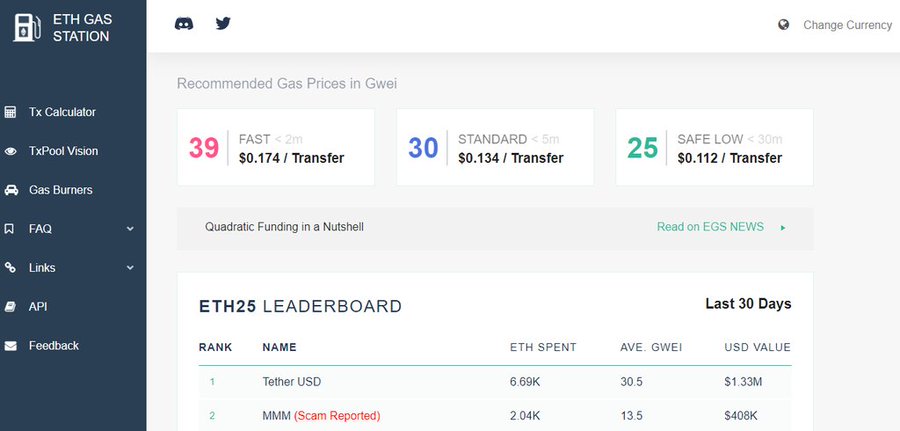Viewport: 900px width, 431px height.
Task: Expand the FAQ sidebar chevron
Action: (130, 228)
